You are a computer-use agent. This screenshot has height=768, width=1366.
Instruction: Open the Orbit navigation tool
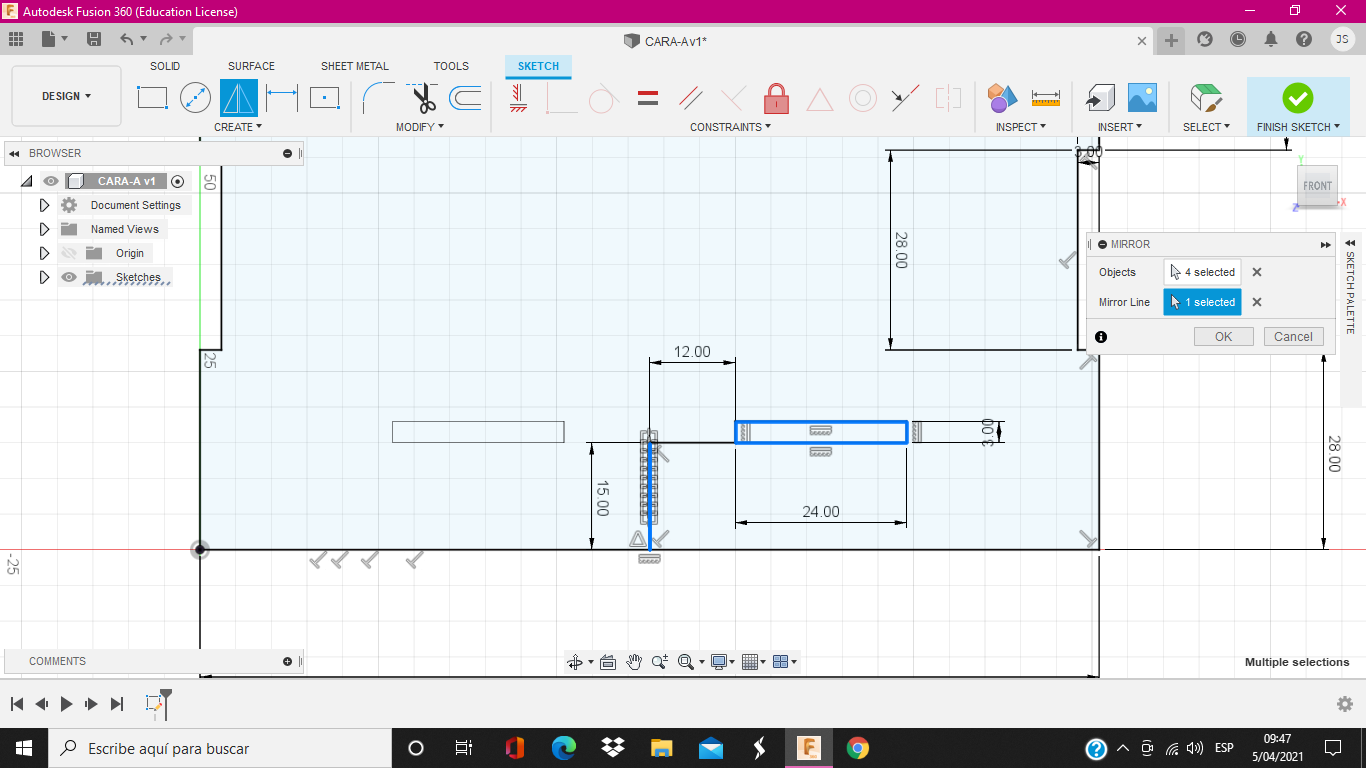[575, 662]
